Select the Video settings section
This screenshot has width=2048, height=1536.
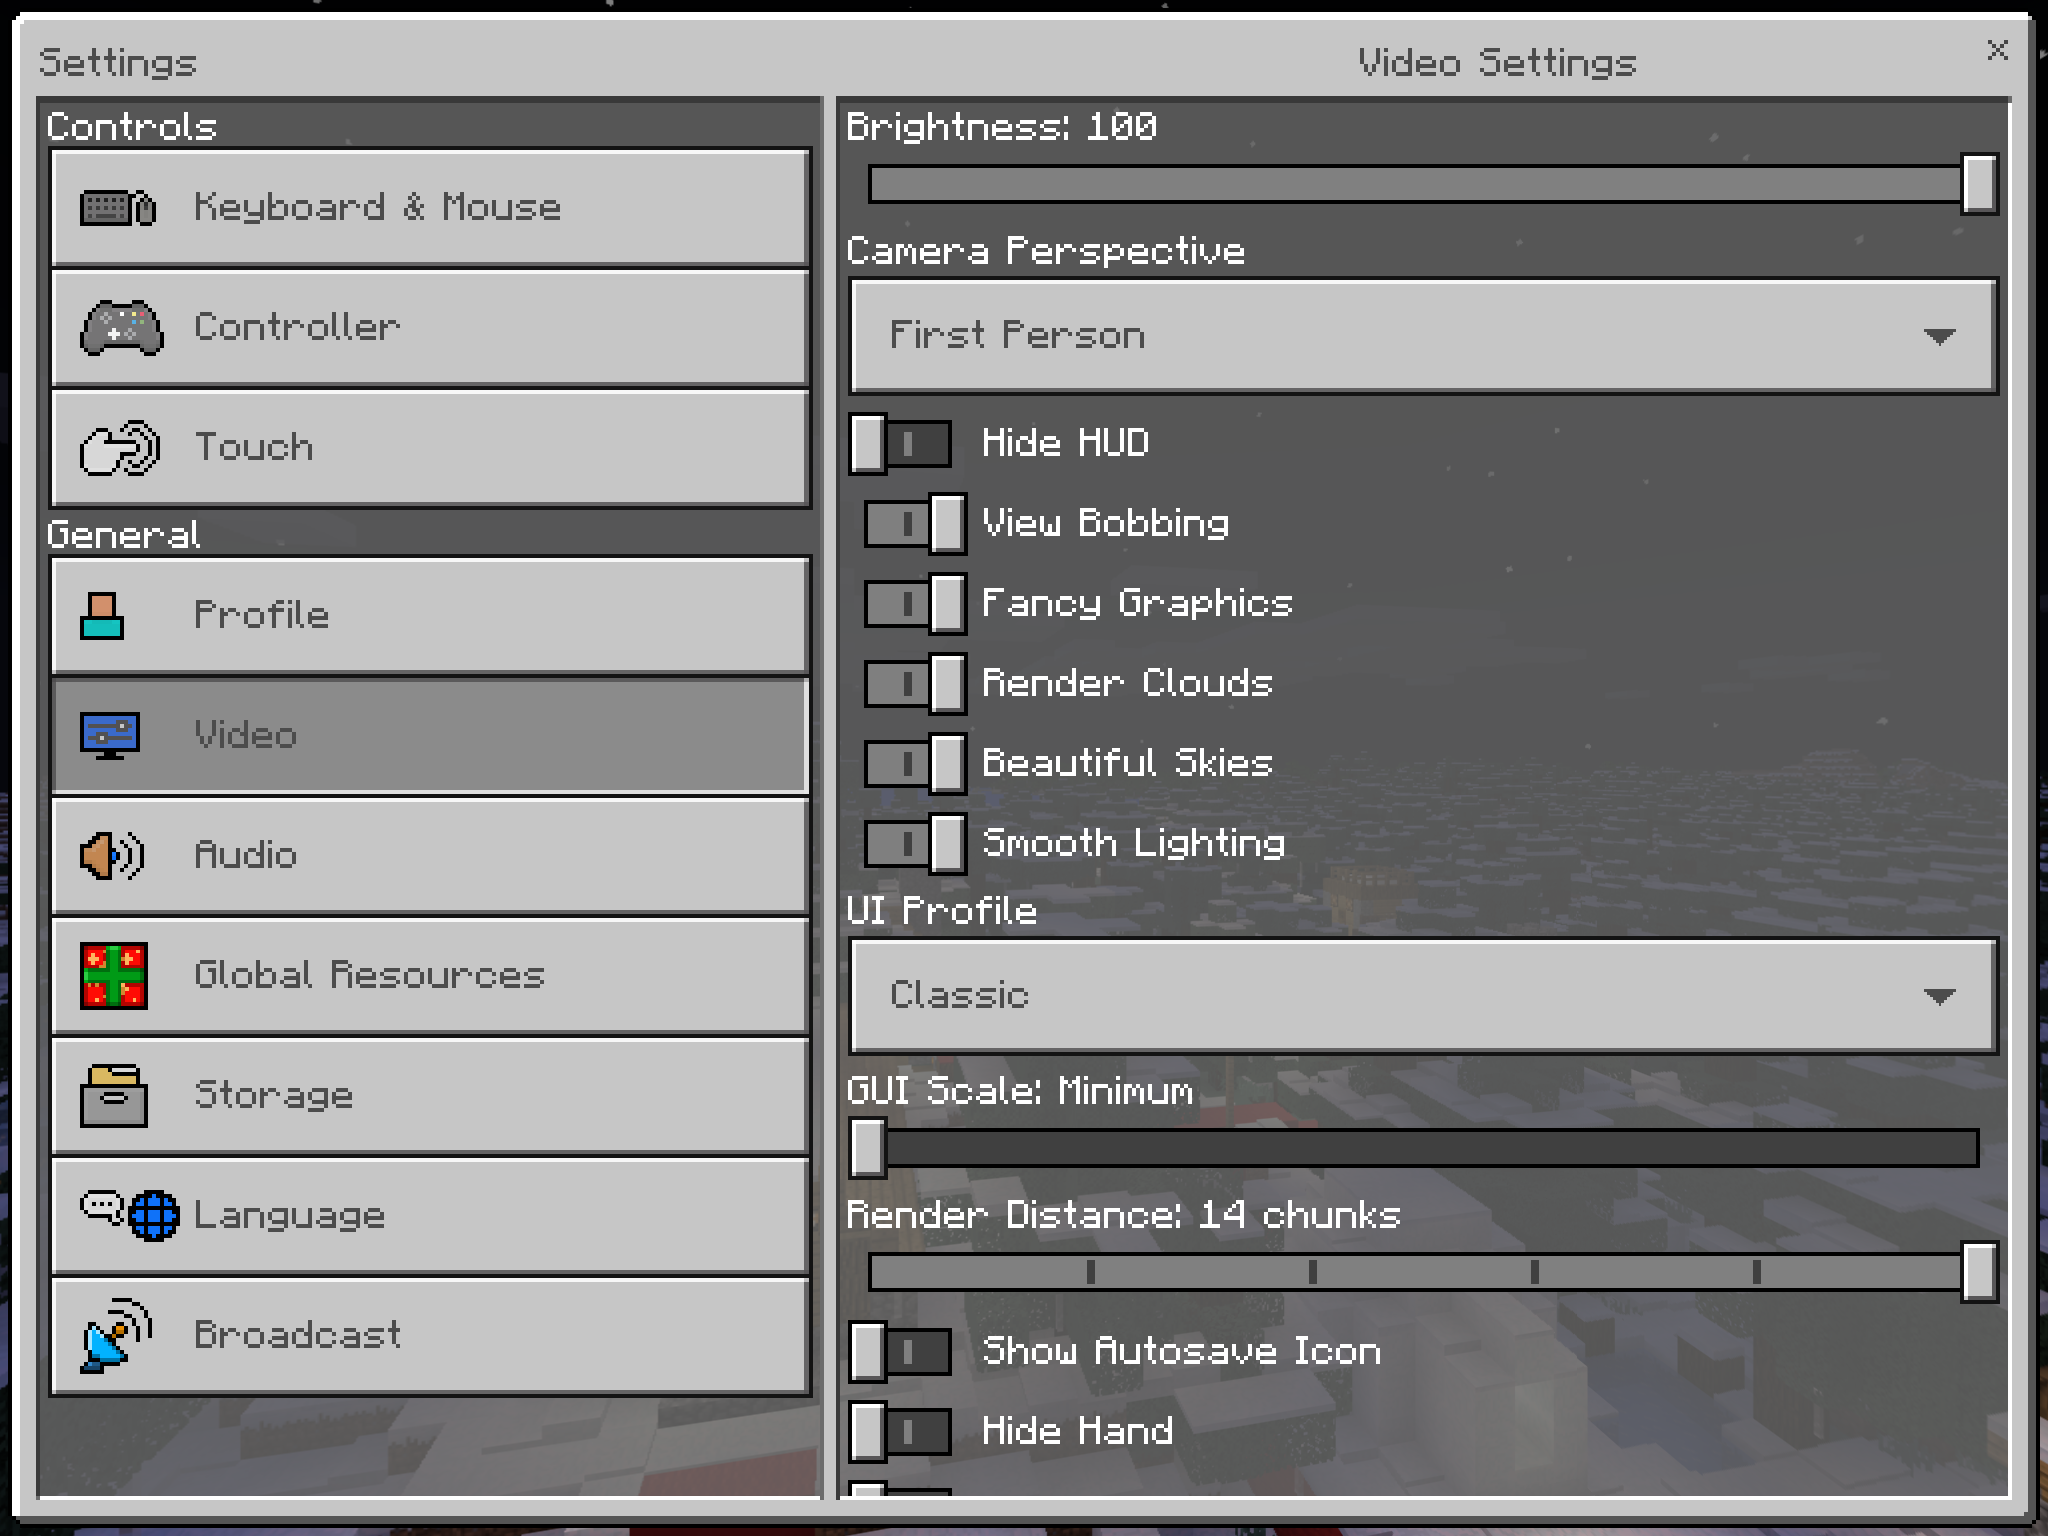pyautogui.click(x=430, y=736)
